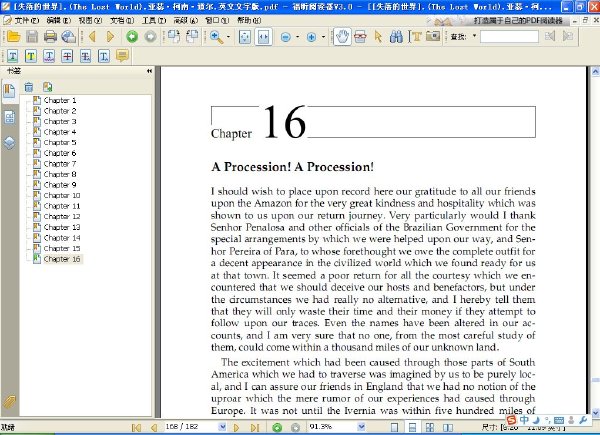The height and width of the screenshot is (435, 600).
Task: Go to next page with yellow right arrow
Action: tap(111, 37)
